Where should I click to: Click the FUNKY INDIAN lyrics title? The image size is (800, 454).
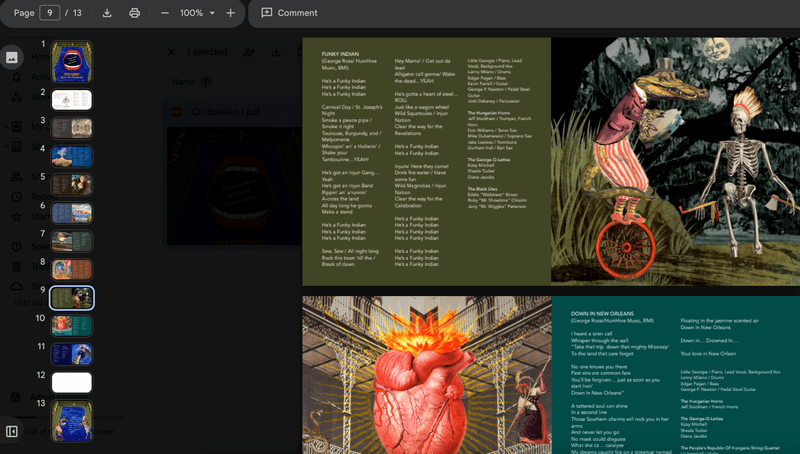point(340,54)
